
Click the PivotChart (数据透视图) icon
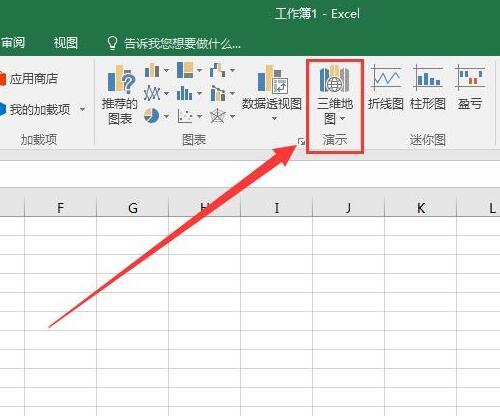(x=272, y=80)
